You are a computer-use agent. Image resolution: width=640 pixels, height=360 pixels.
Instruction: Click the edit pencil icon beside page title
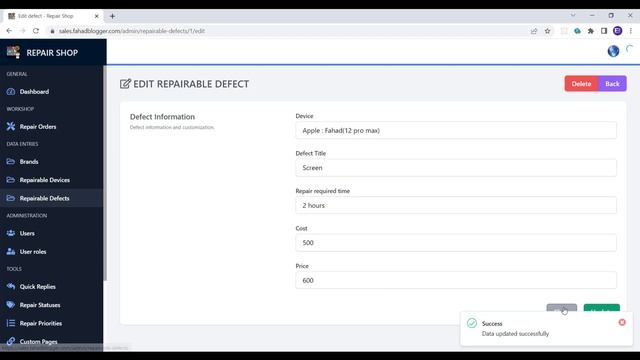coord(125,84)
